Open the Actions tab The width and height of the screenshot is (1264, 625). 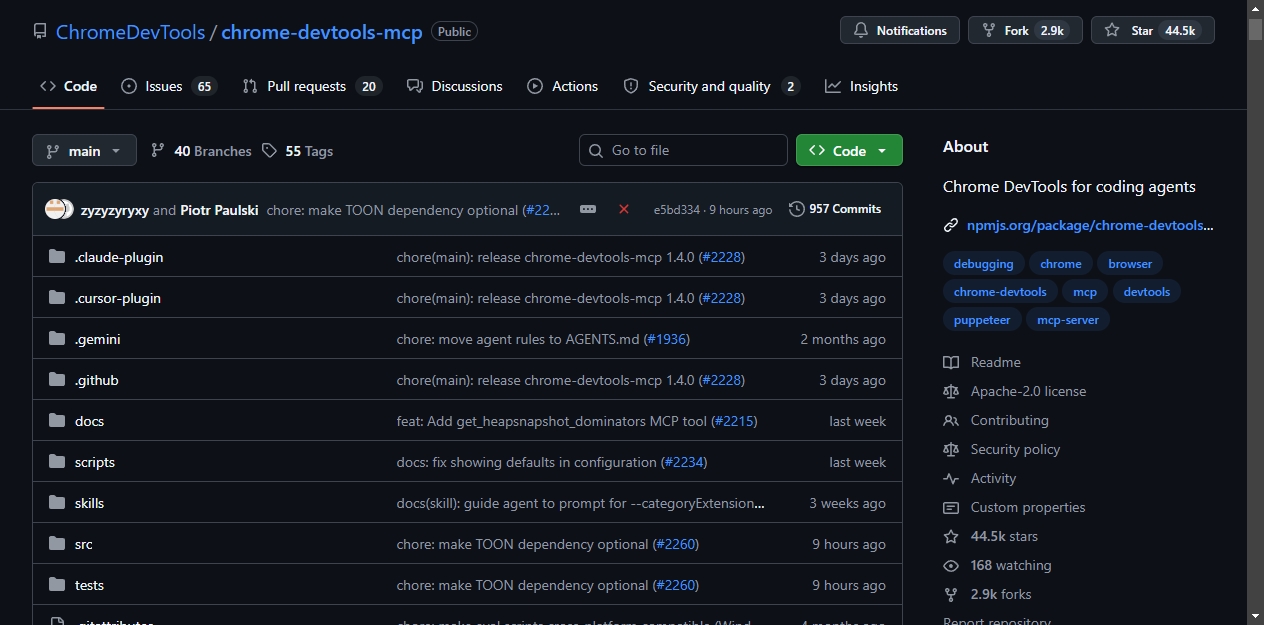563,86
